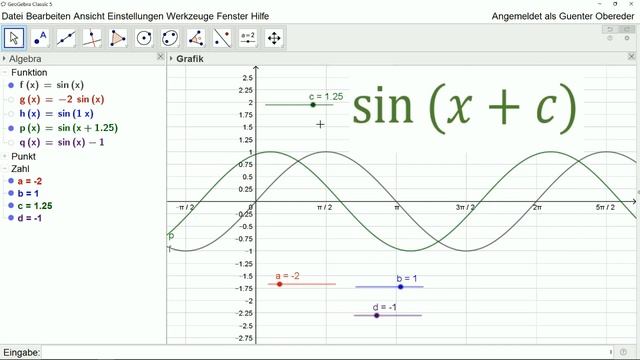Select q(x) = sin(x) − 1 entry
Image resolution: width=640 pixels, height=360 pixels.
[x=62, y=142]
